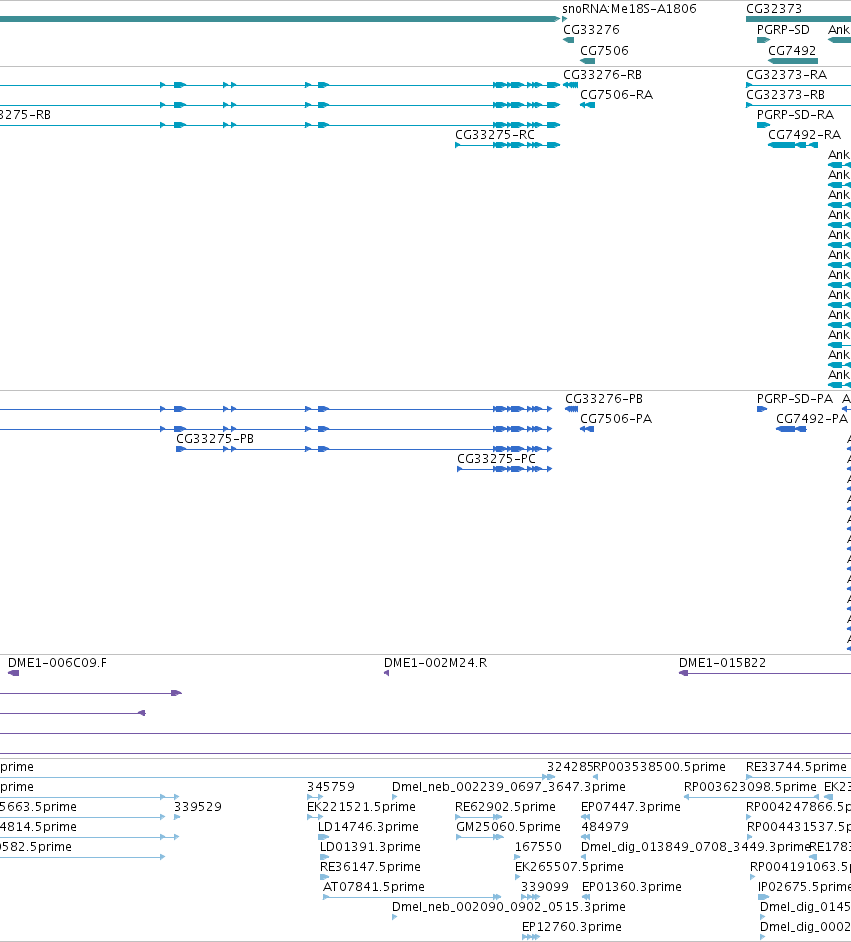The height and width of the screenshot is (942, 851).
Task: Select the purple DME1-006C09.F feature glyph
Action: (x=13, y=673)
